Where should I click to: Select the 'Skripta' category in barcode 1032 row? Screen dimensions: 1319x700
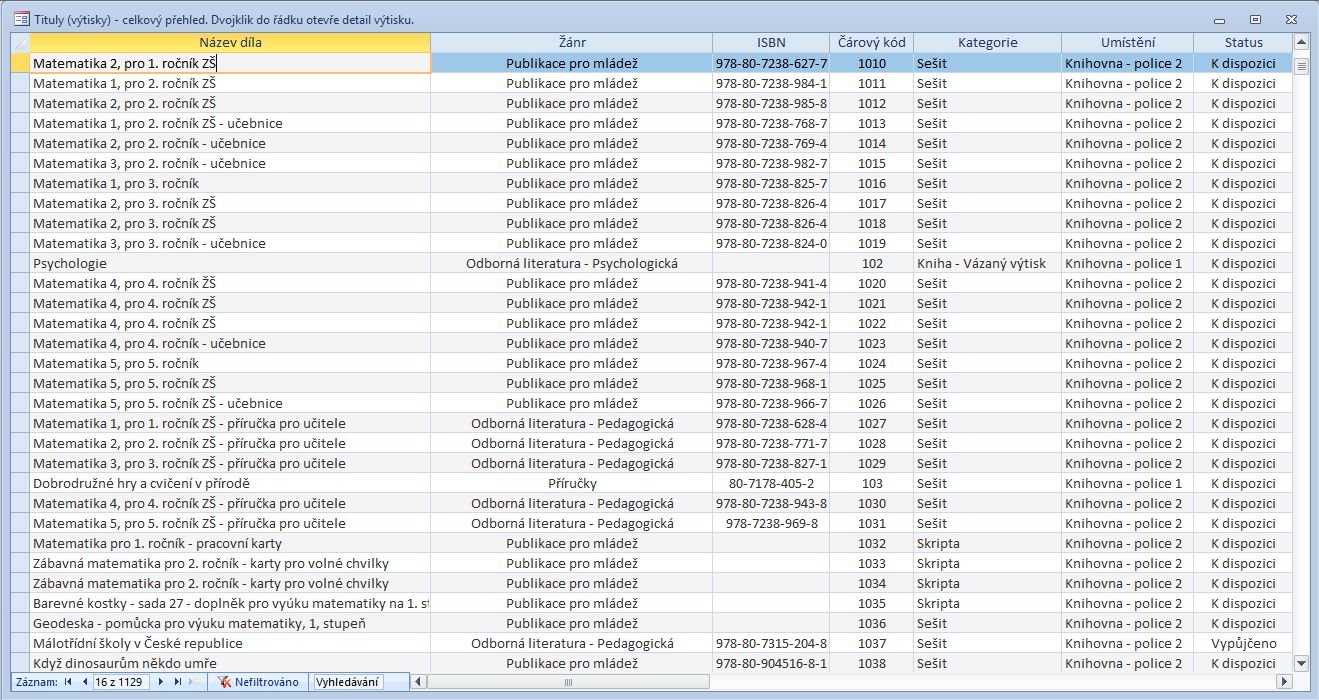click(x=987, y=543)
